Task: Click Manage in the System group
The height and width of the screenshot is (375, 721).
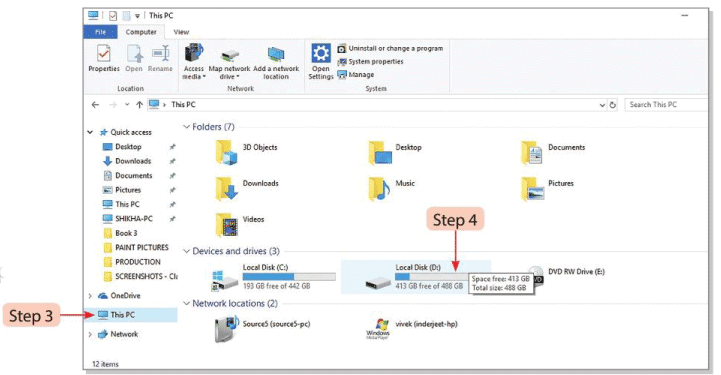Action: tap(356, 74)
